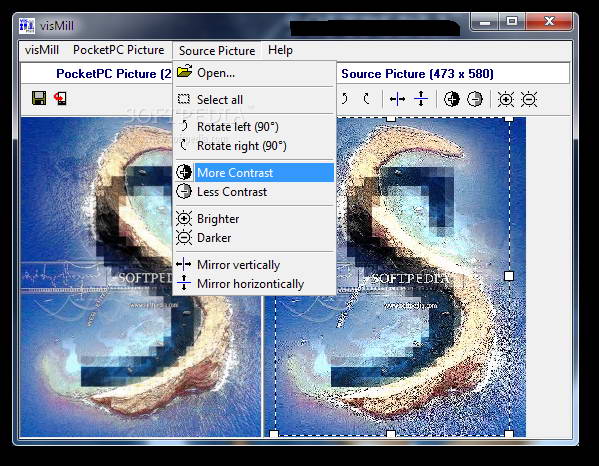Click the rotate right toolbar icon

tap(367, 99)
